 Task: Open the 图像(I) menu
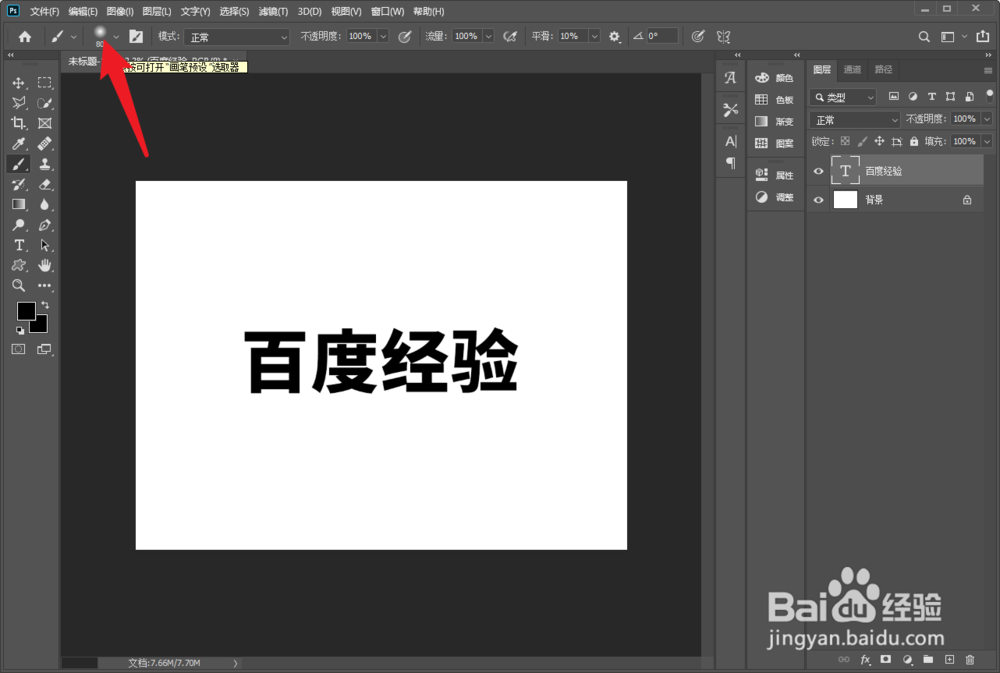120,11
